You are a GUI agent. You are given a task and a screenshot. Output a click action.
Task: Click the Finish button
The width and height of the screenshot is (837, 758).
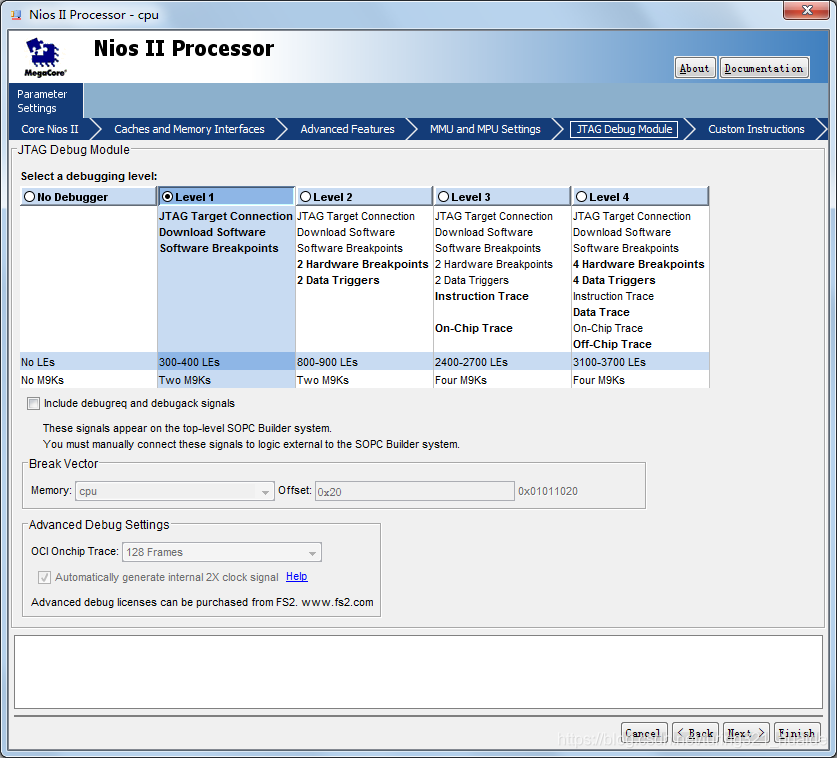tap(797, 733)
